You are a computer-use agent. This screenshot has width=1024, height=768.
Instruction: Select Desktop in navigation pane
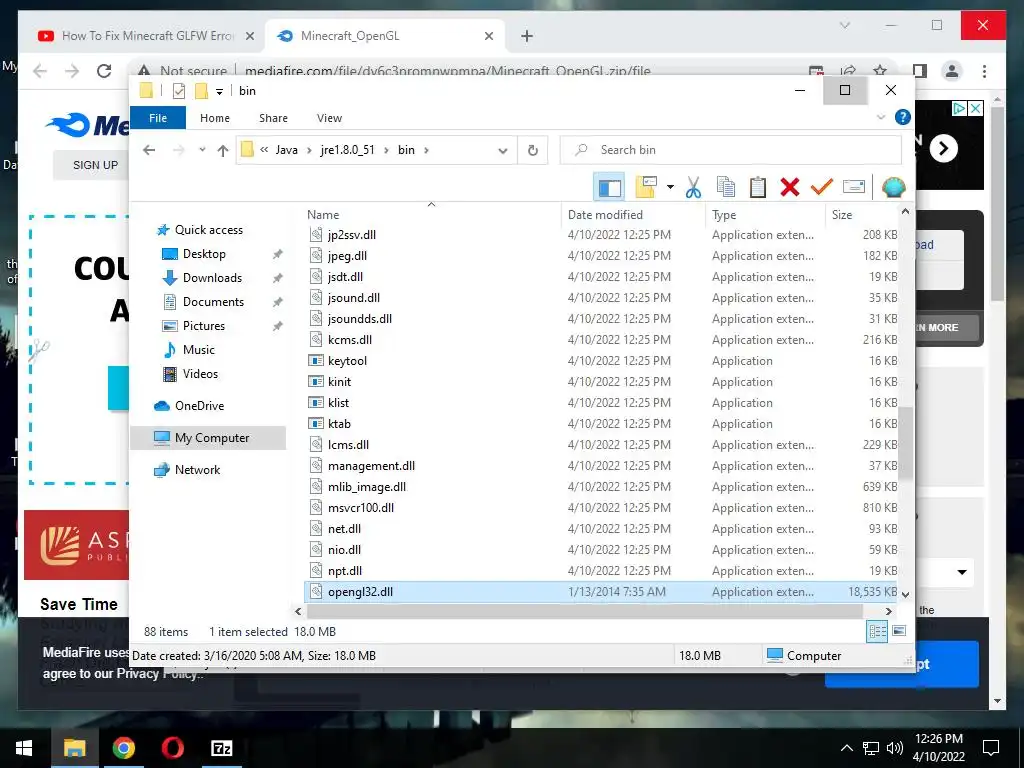pos(204,253)
